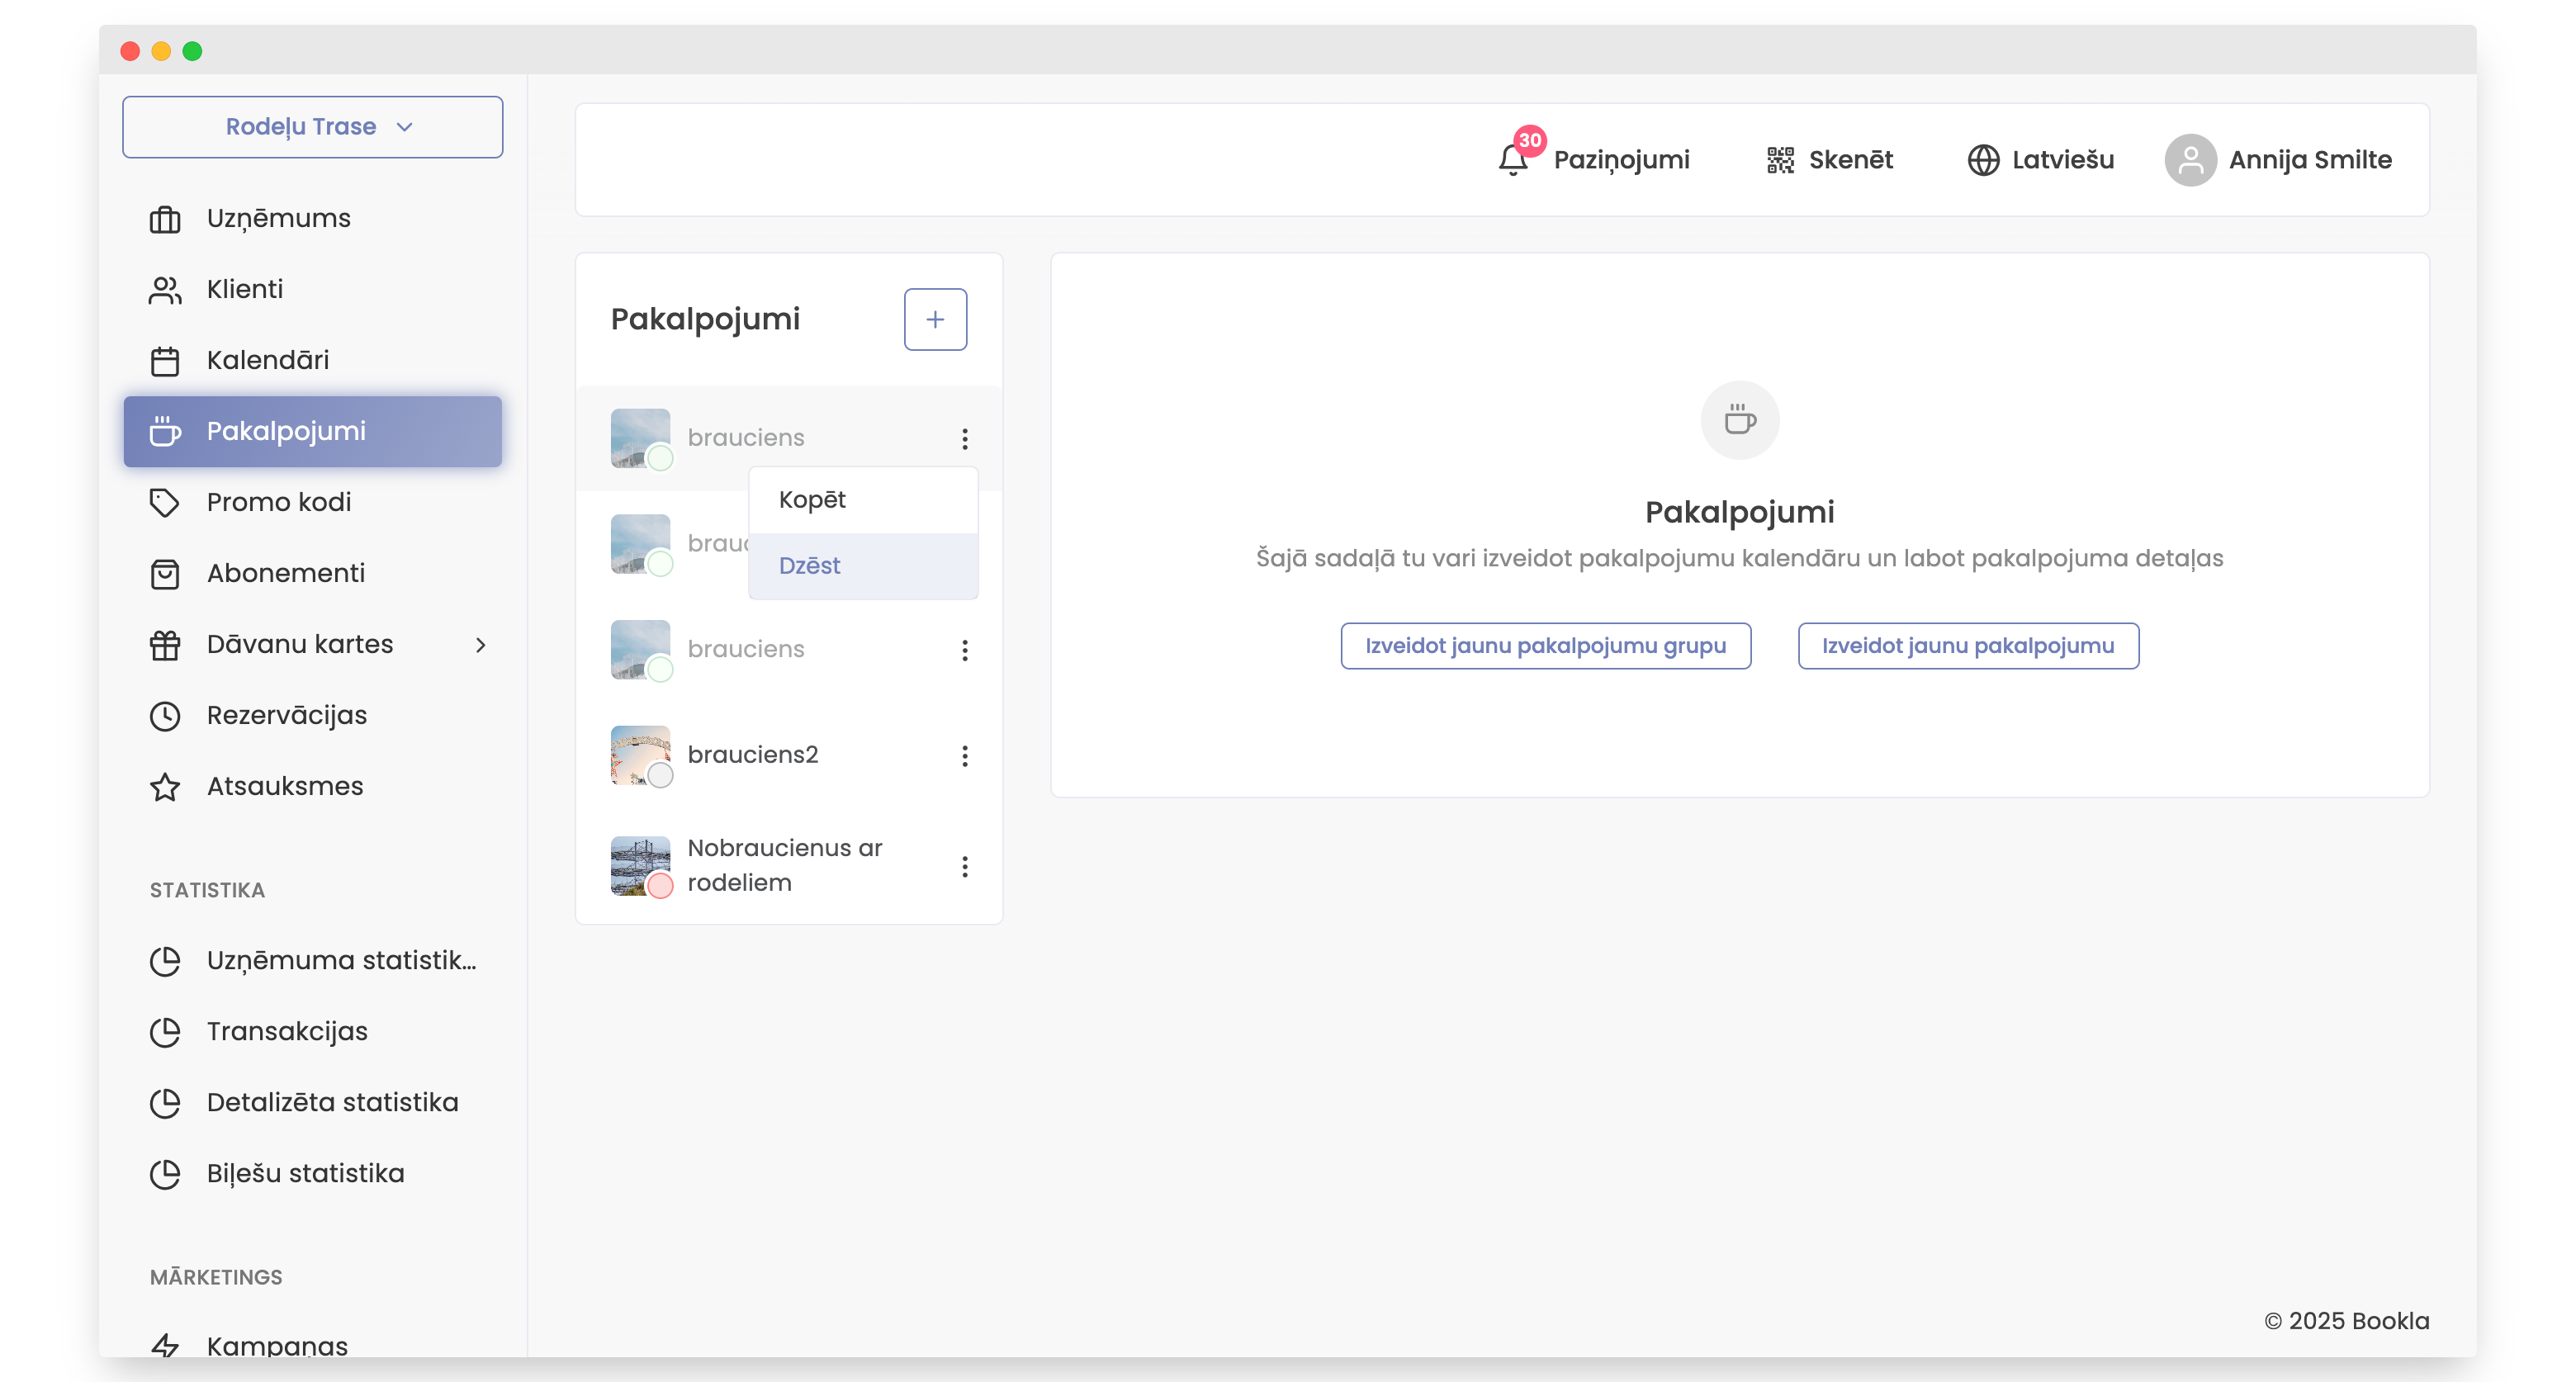Select Kopēt in context menu
This screenshot has height=1382, width=2576.
point(812,500)
